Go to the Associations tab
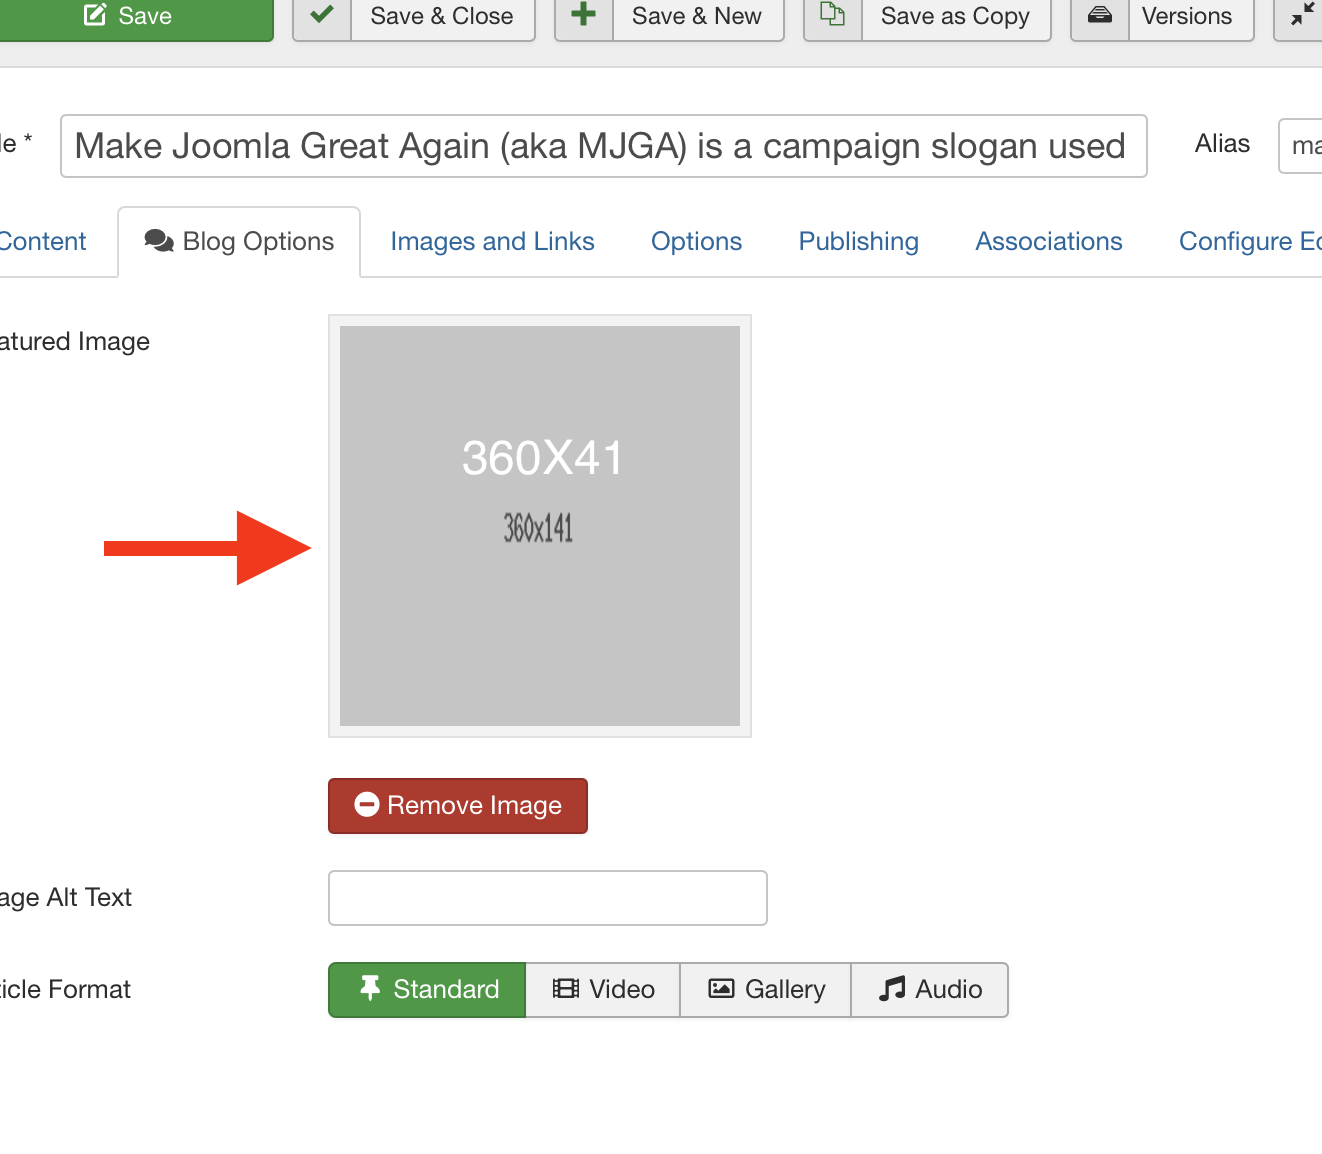Image resolution: width=1322 pixels, height=1154 pixels. 1048,242
